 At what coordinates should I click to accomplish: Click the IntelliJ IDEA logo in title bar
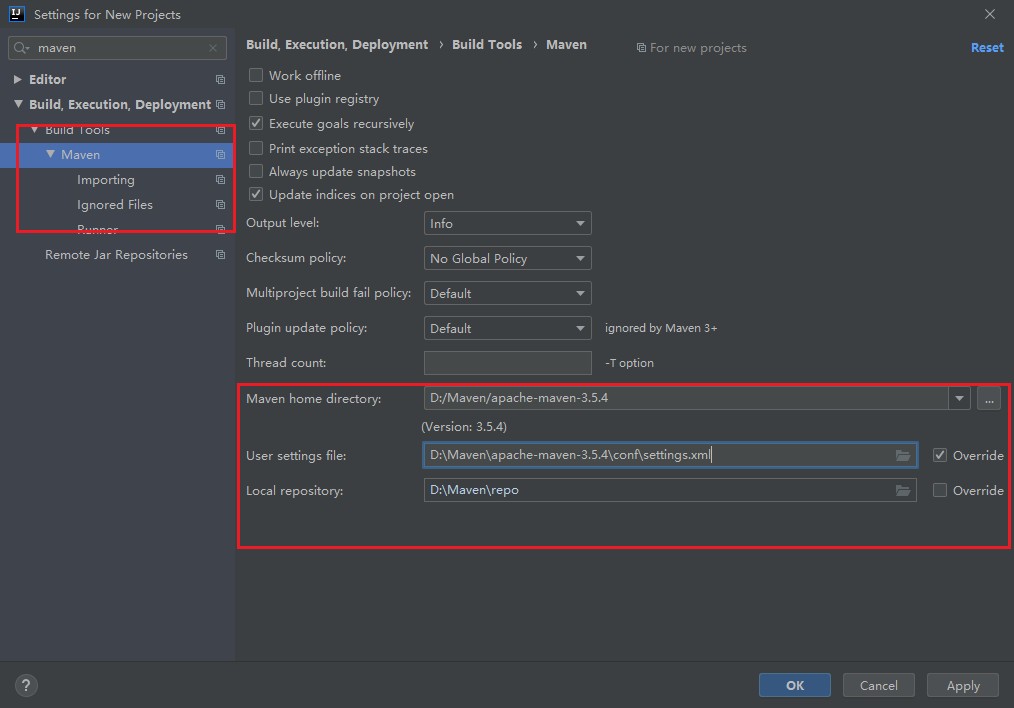tap(17, 14)
